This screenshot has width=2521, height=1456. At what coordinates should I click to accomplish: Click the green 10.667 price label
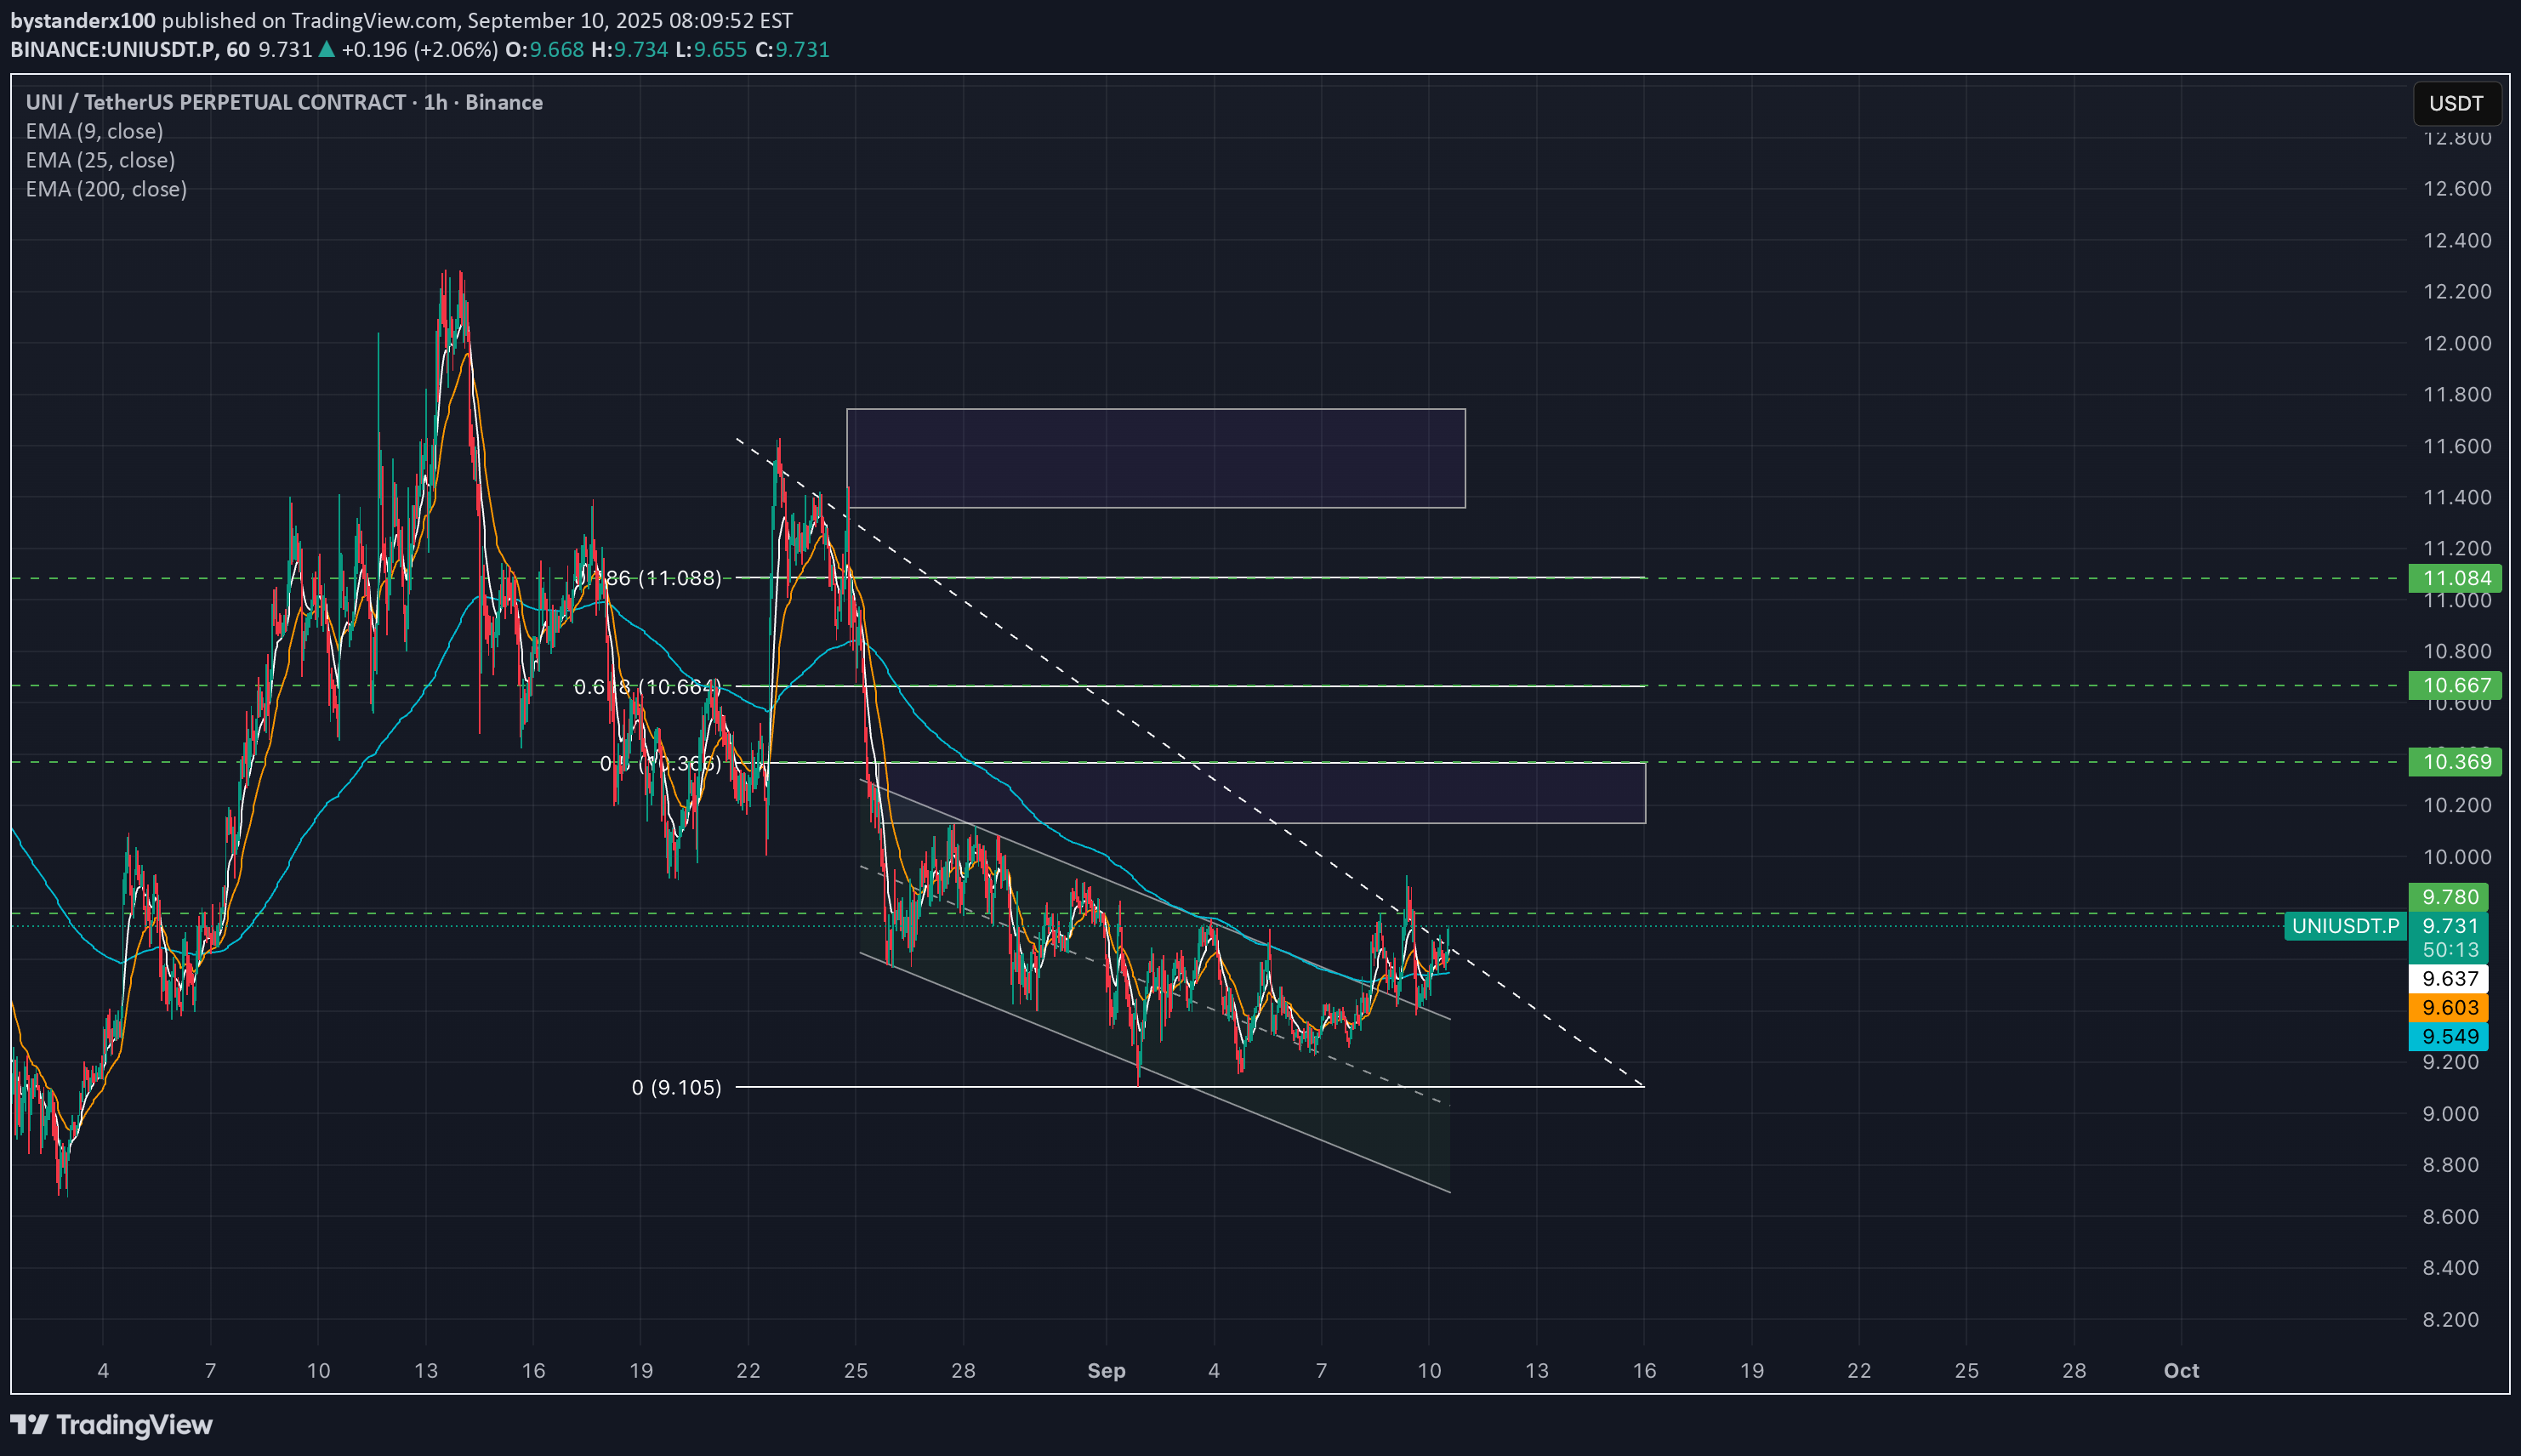click(2455, 685)
